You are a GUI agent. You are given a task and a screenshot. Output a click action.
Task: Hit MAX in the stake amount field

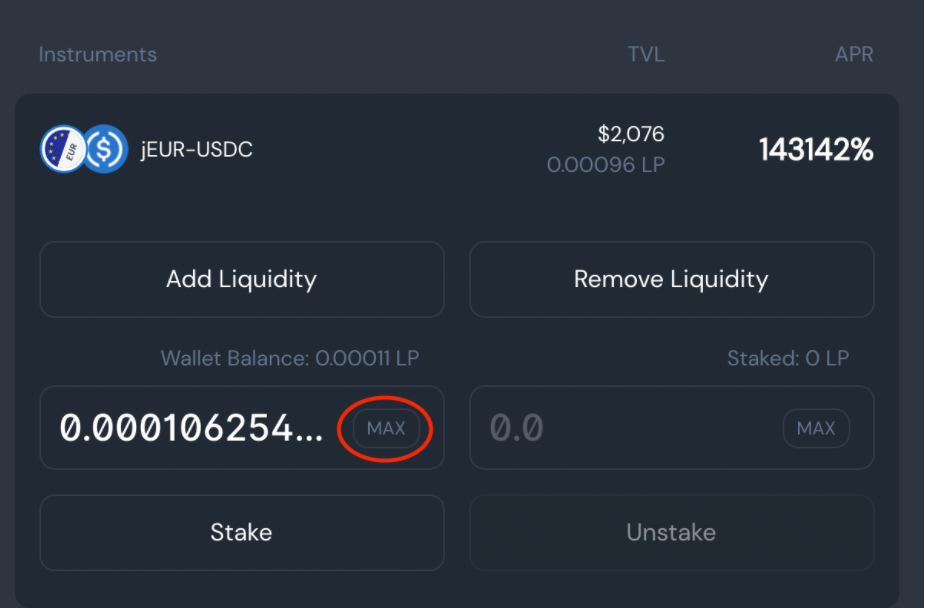[x=386, y=428]
